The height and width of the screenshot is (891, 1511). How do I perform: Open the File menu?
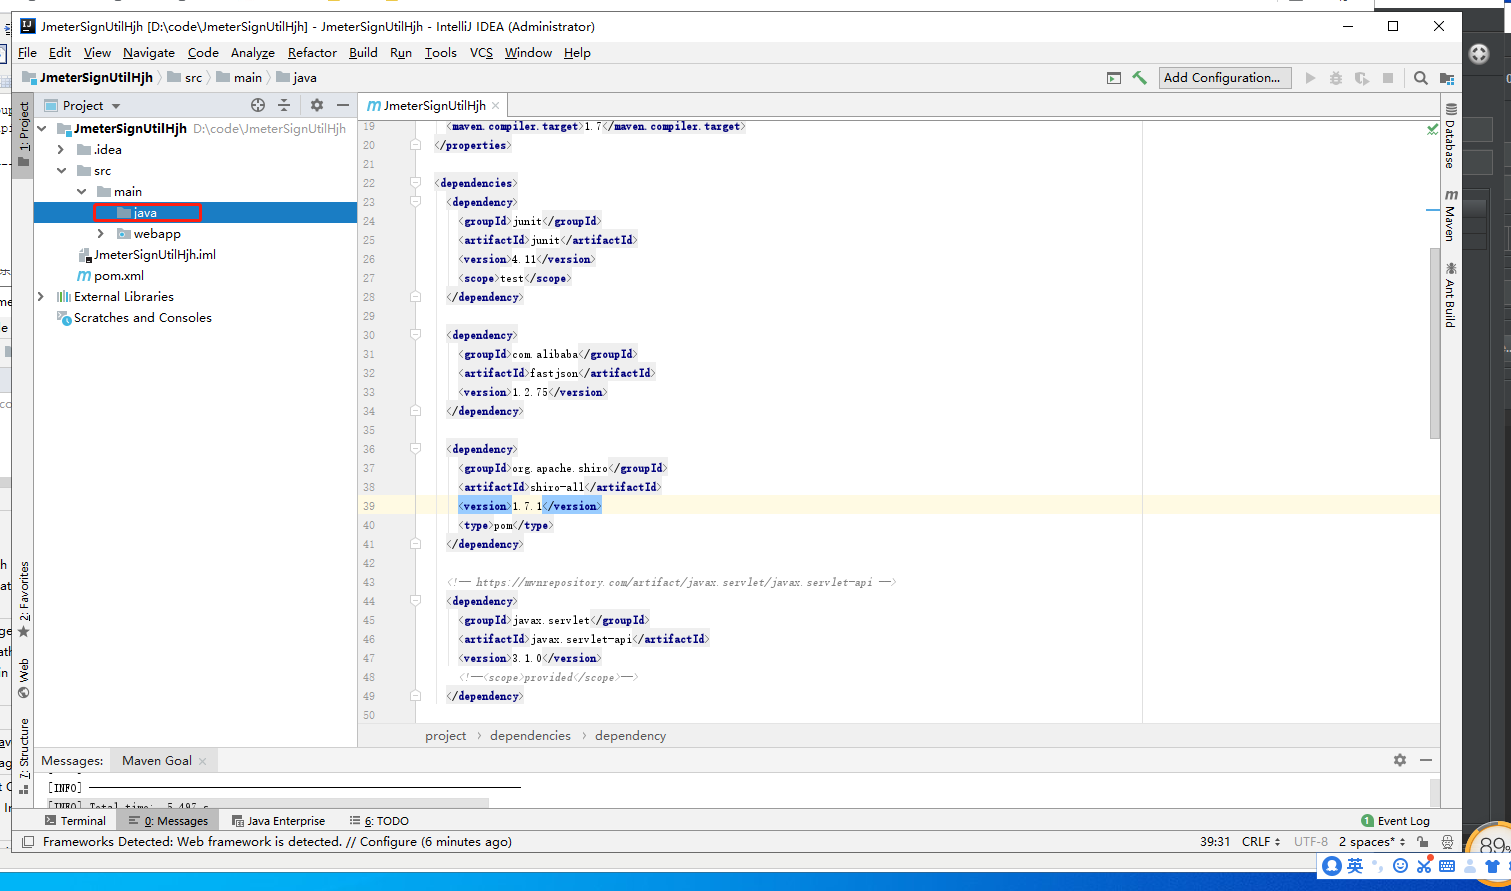27,53
